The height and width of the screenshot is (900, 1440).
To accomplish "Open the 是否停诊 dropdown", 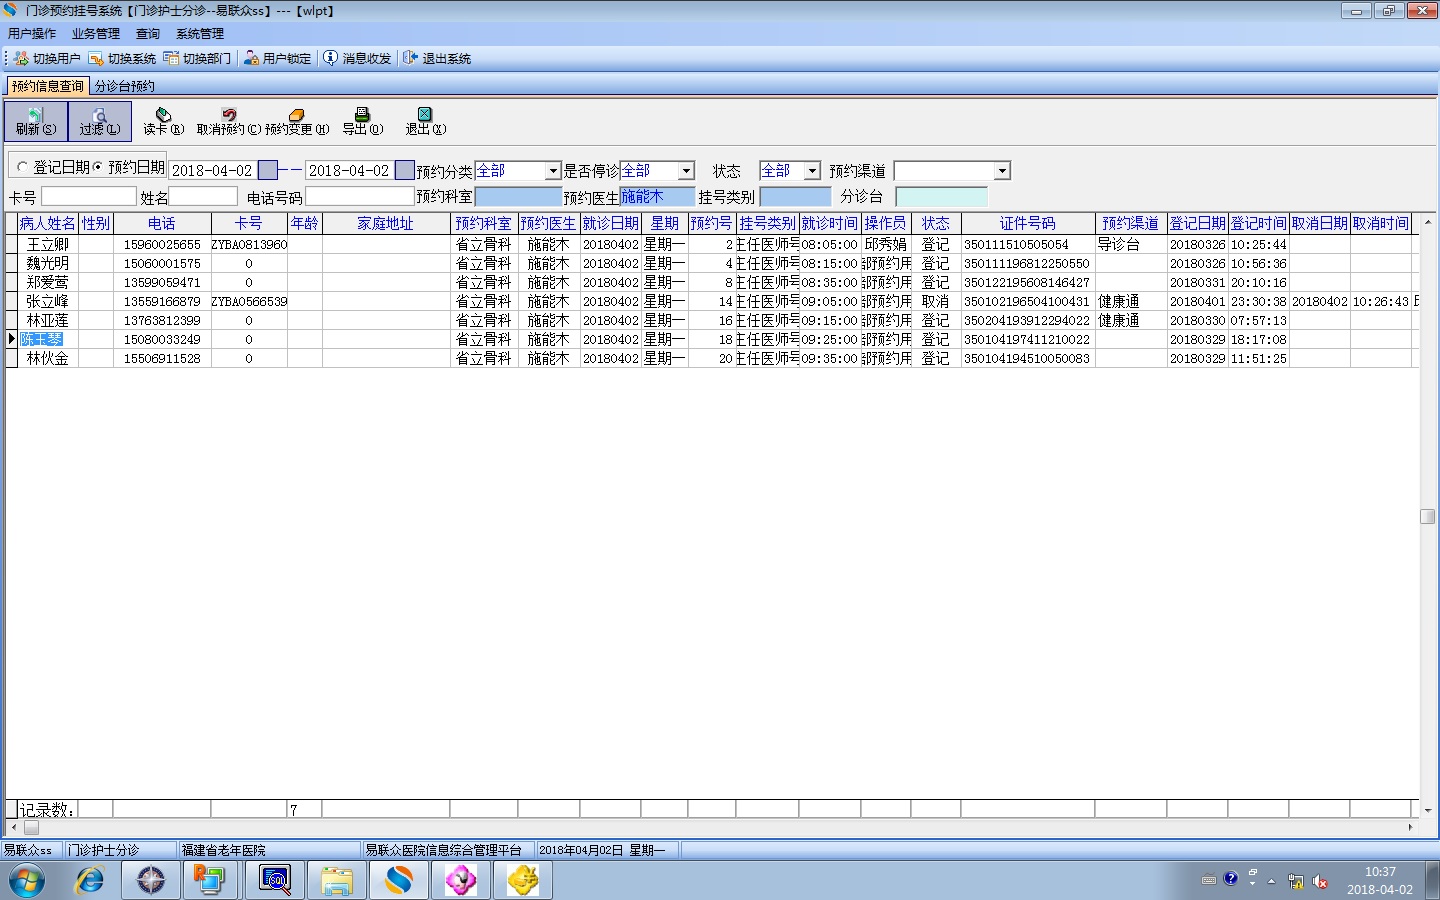I will [x=686, y=171].
